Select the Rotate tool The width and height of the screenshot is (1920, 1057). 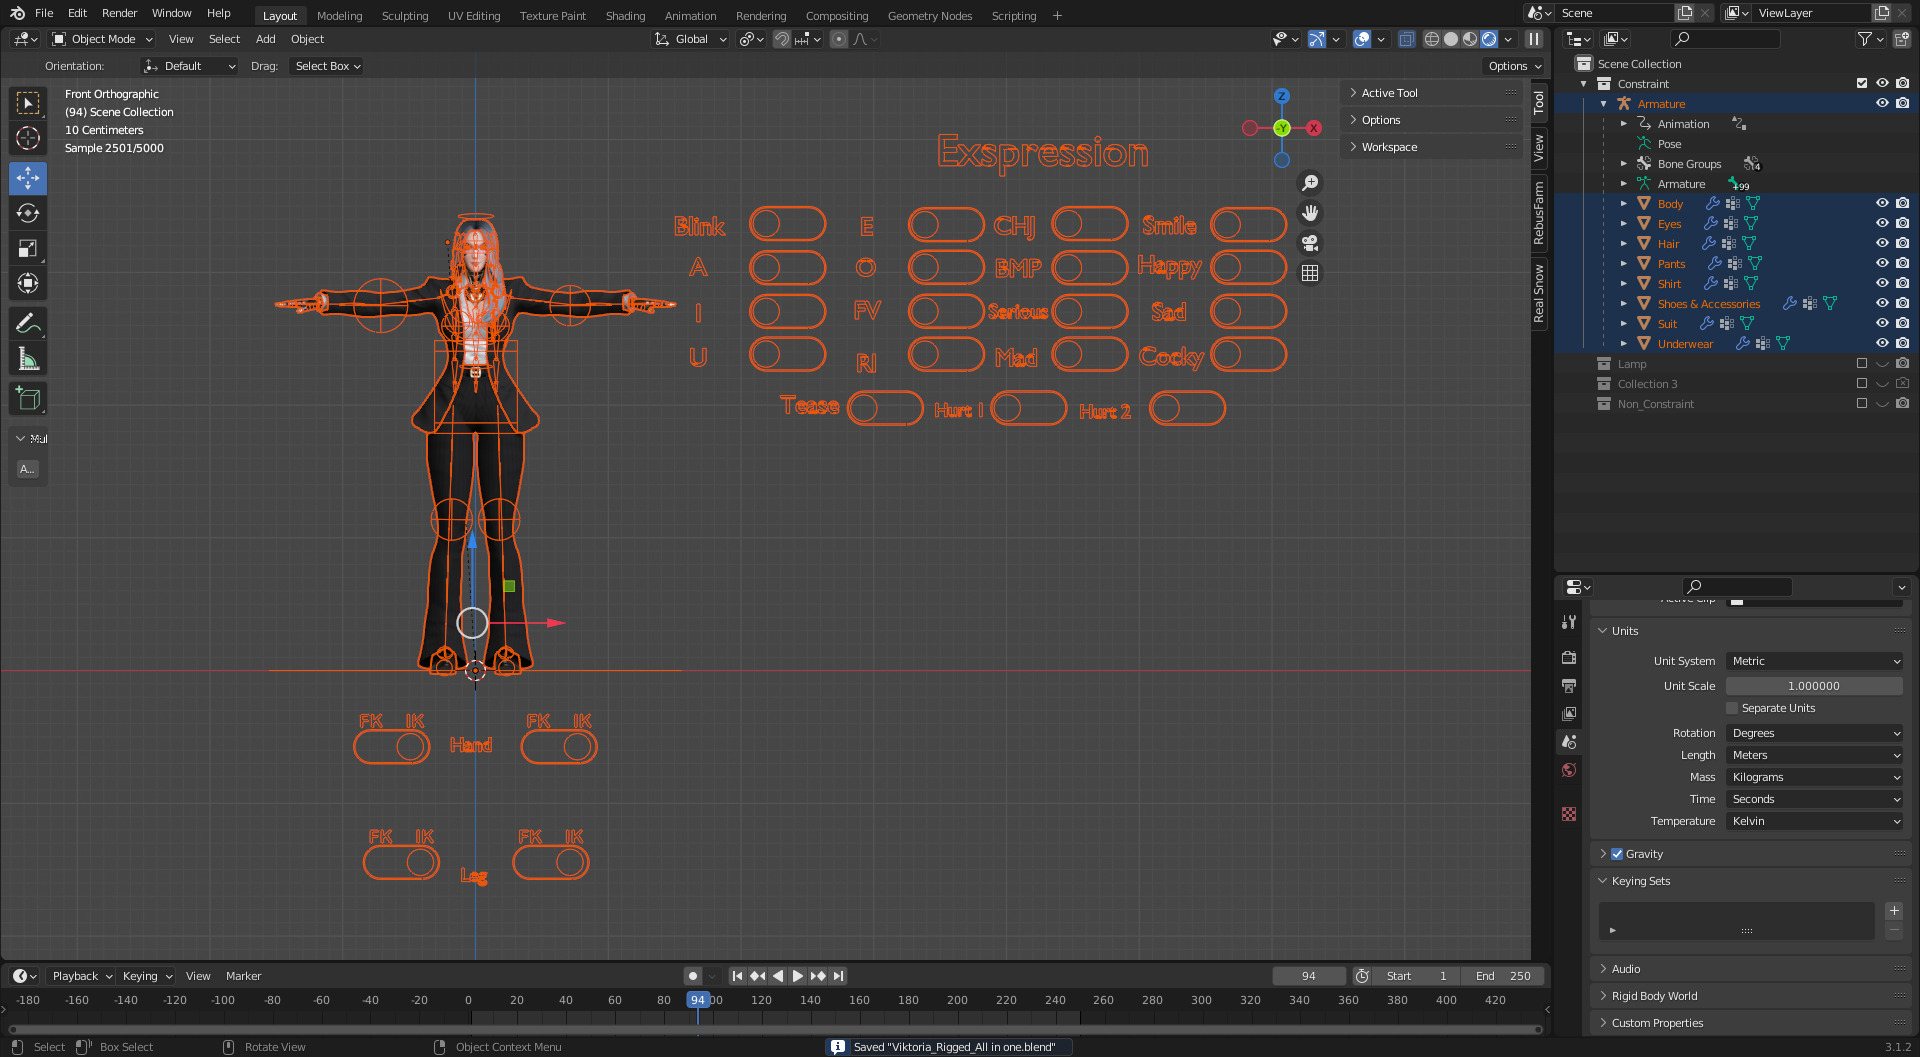(x=28, y=213)
